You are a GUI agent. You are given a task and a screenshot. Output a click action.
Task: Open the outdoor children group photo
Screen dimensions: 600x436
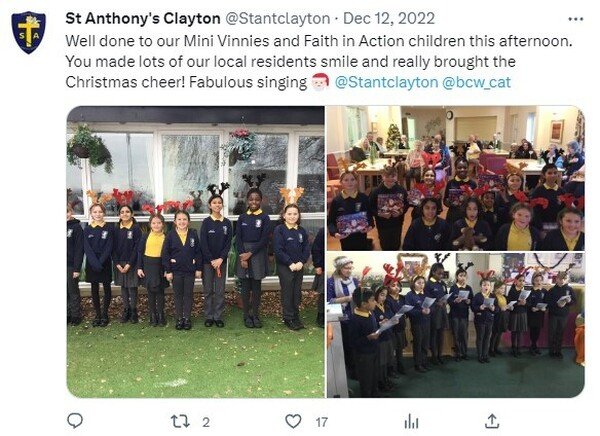[x=196, y=252]
